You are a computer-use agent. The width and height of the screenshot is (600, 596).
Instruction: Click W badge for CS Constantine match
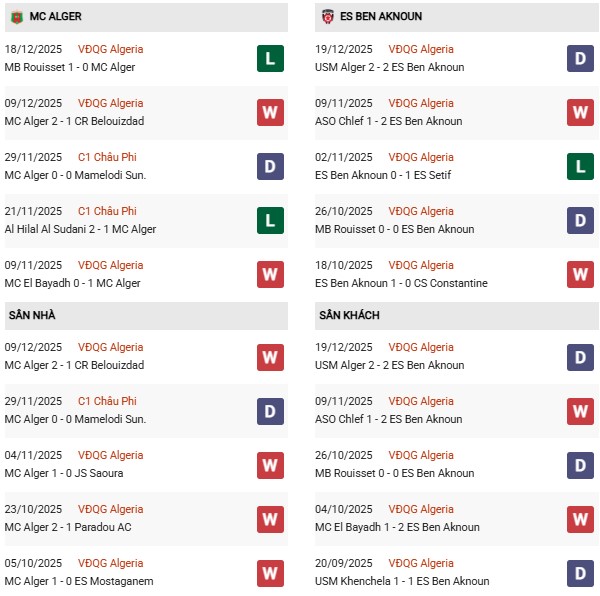(x=580, y=274)
